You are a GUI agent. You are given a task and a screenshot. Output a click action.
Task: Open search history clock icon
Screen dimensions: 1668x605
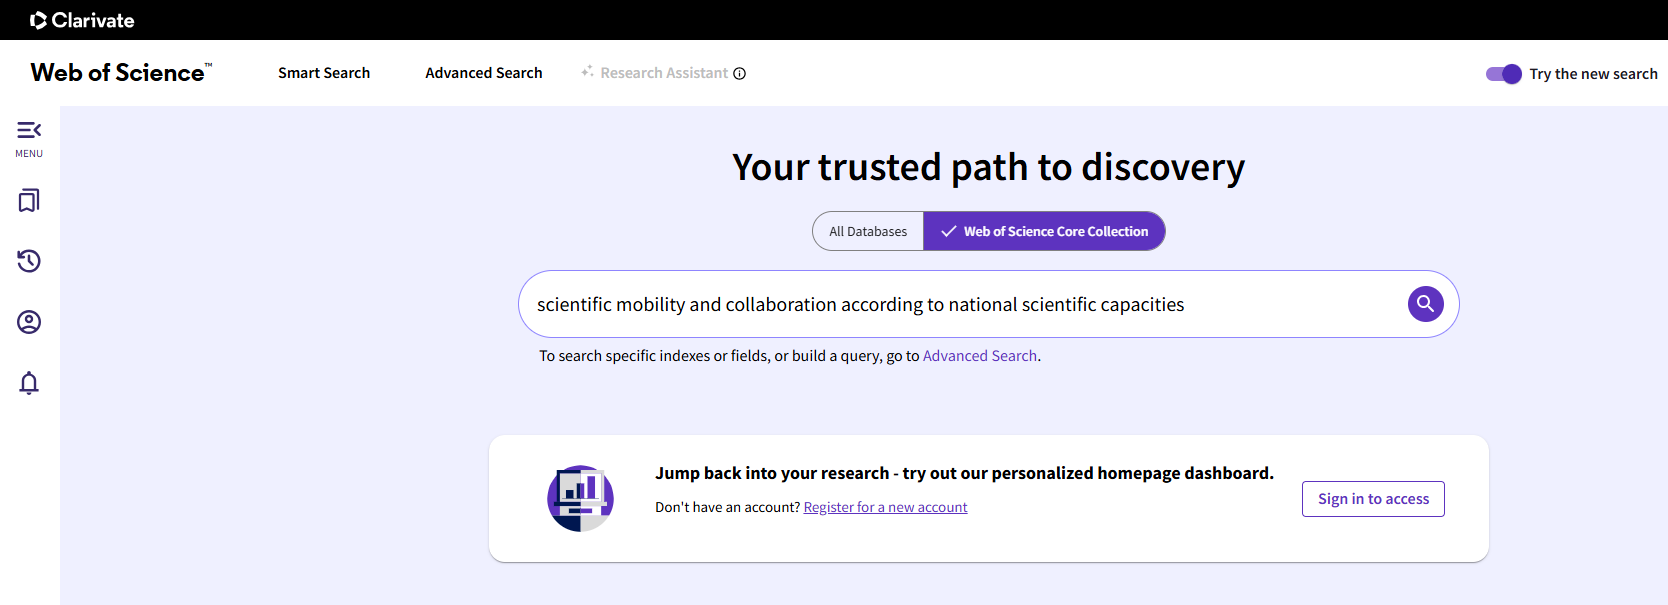click(29, 261)
